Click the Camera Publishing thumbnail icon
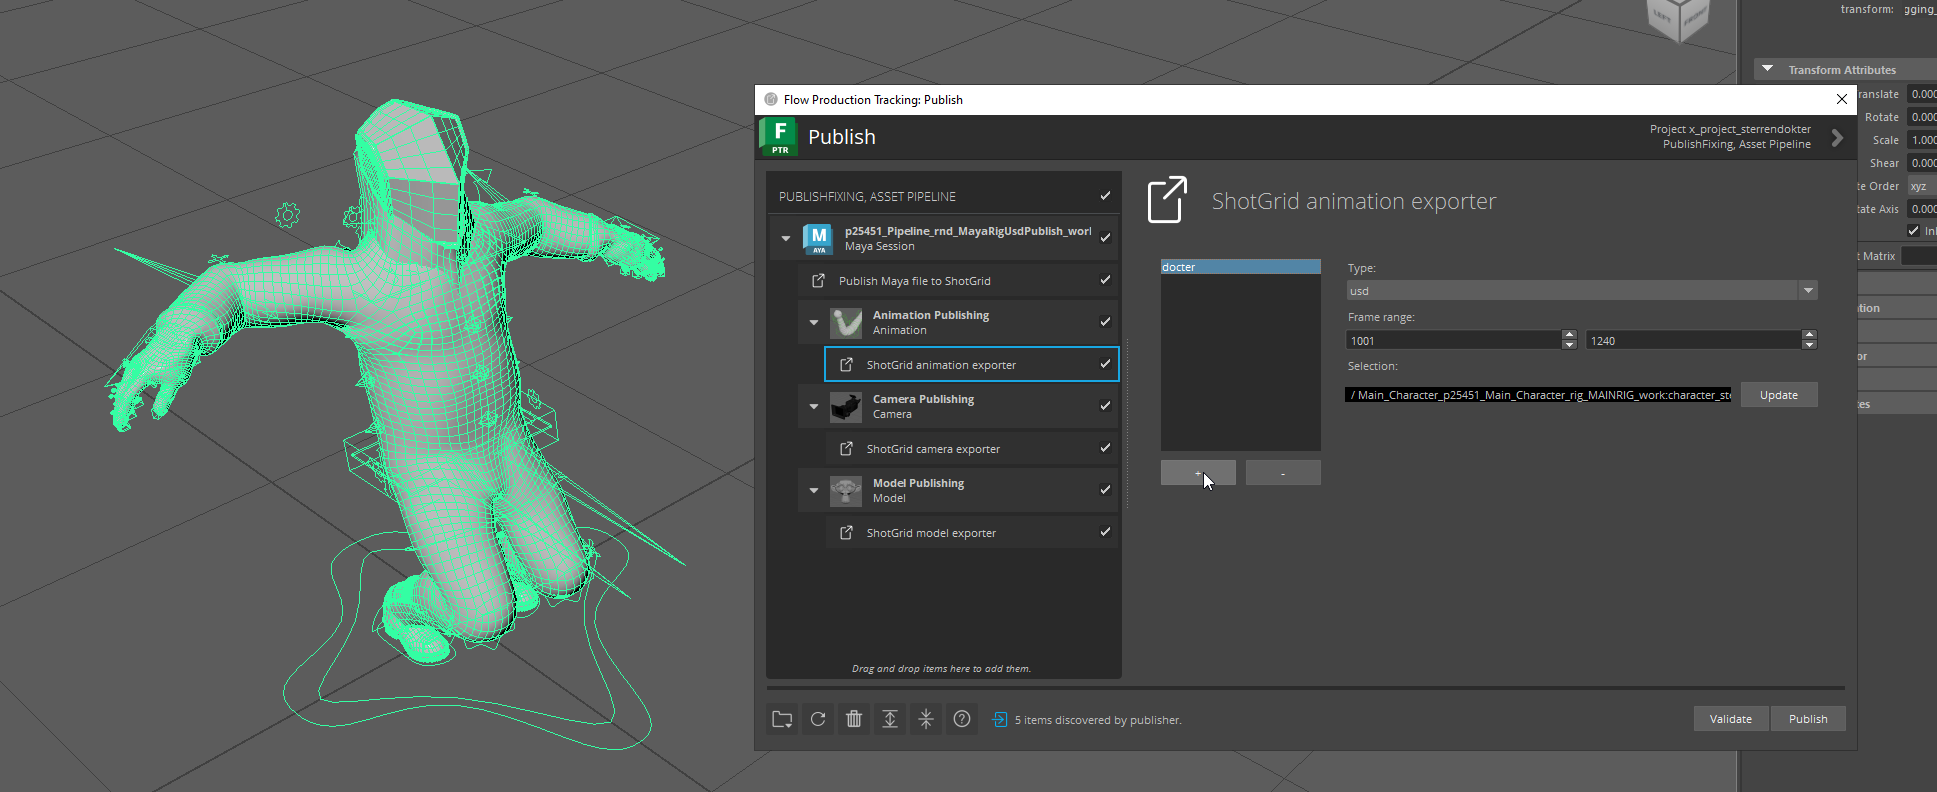 pyautogui.click(x=846, y=406)
